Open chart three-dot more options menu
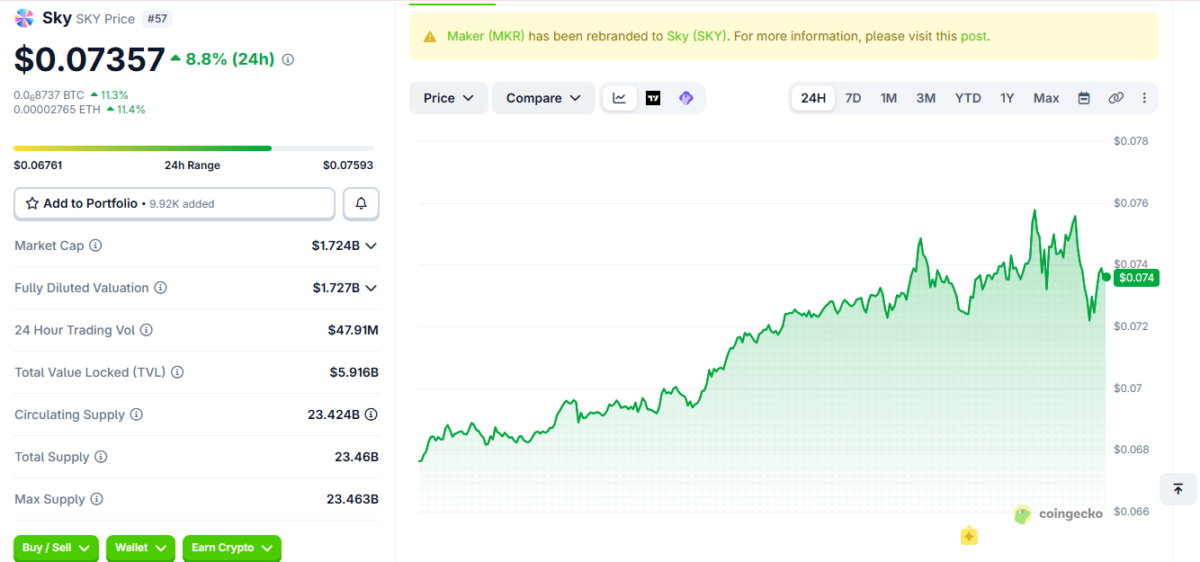This screenshot has height=562, width=1200. click(1144, 98)
